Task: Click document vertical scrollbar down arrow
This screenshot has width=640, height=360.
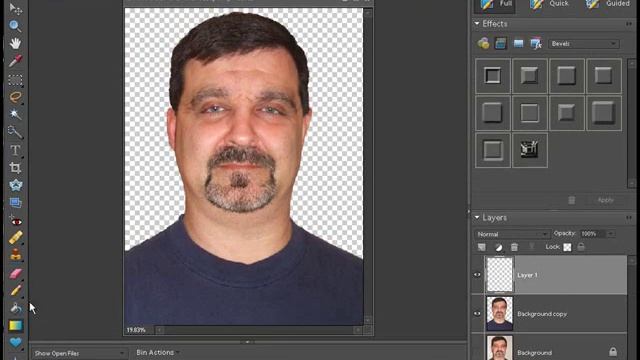Action: point(368,319)
